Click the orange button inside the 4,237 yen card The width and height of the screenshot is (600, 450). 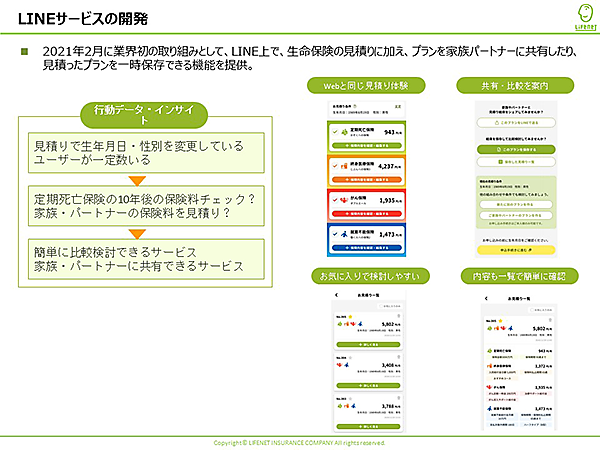367,179
